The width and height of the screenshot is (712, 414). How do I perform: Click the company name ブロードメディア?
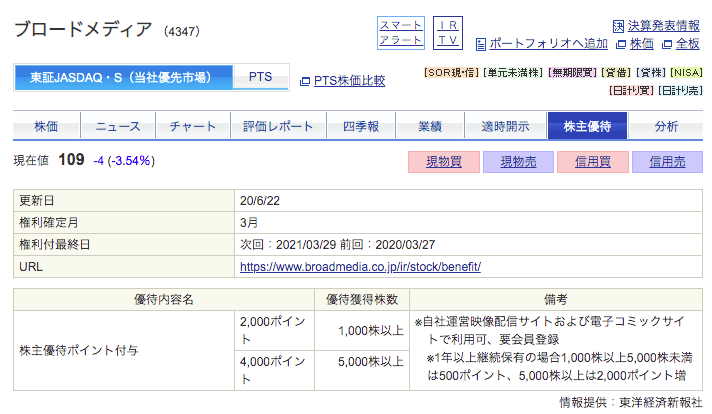click(x=84, y=30)
